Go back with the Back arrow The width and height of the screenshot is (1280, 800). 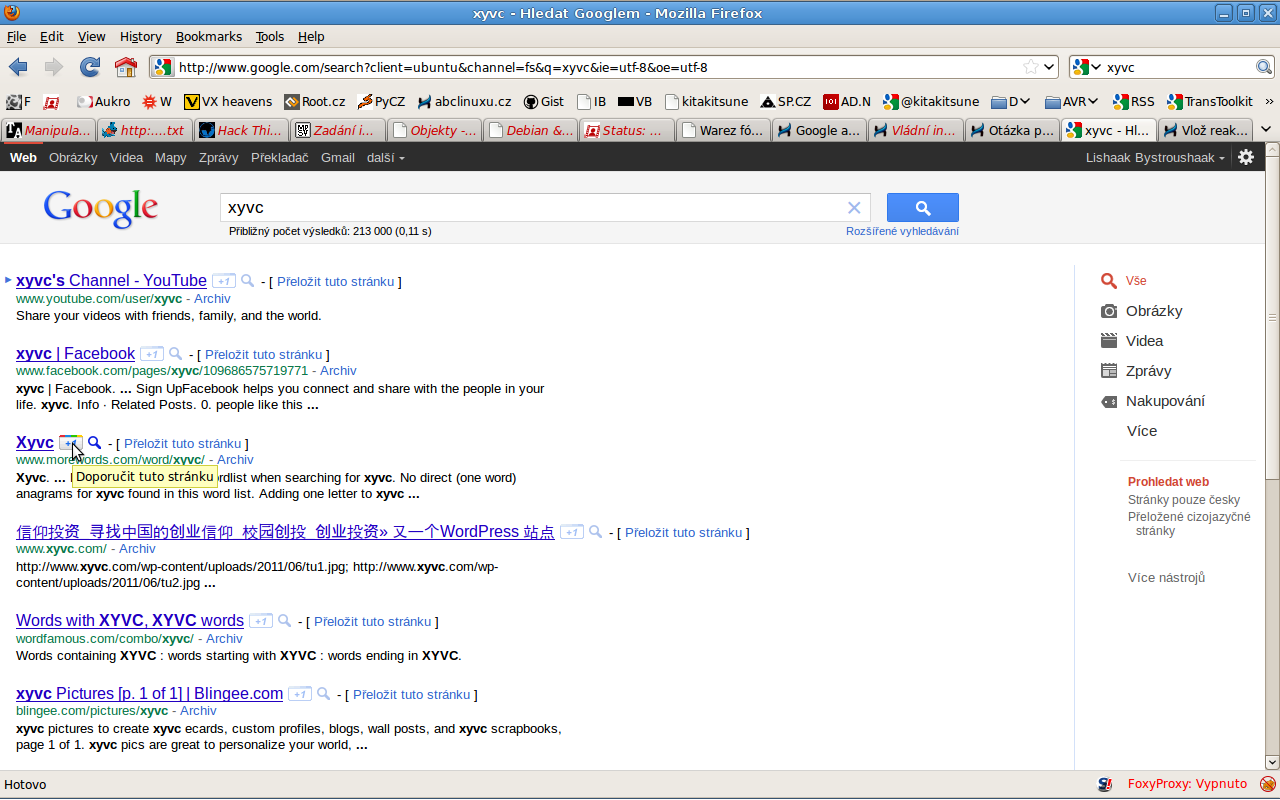click(x=18, y=67)
